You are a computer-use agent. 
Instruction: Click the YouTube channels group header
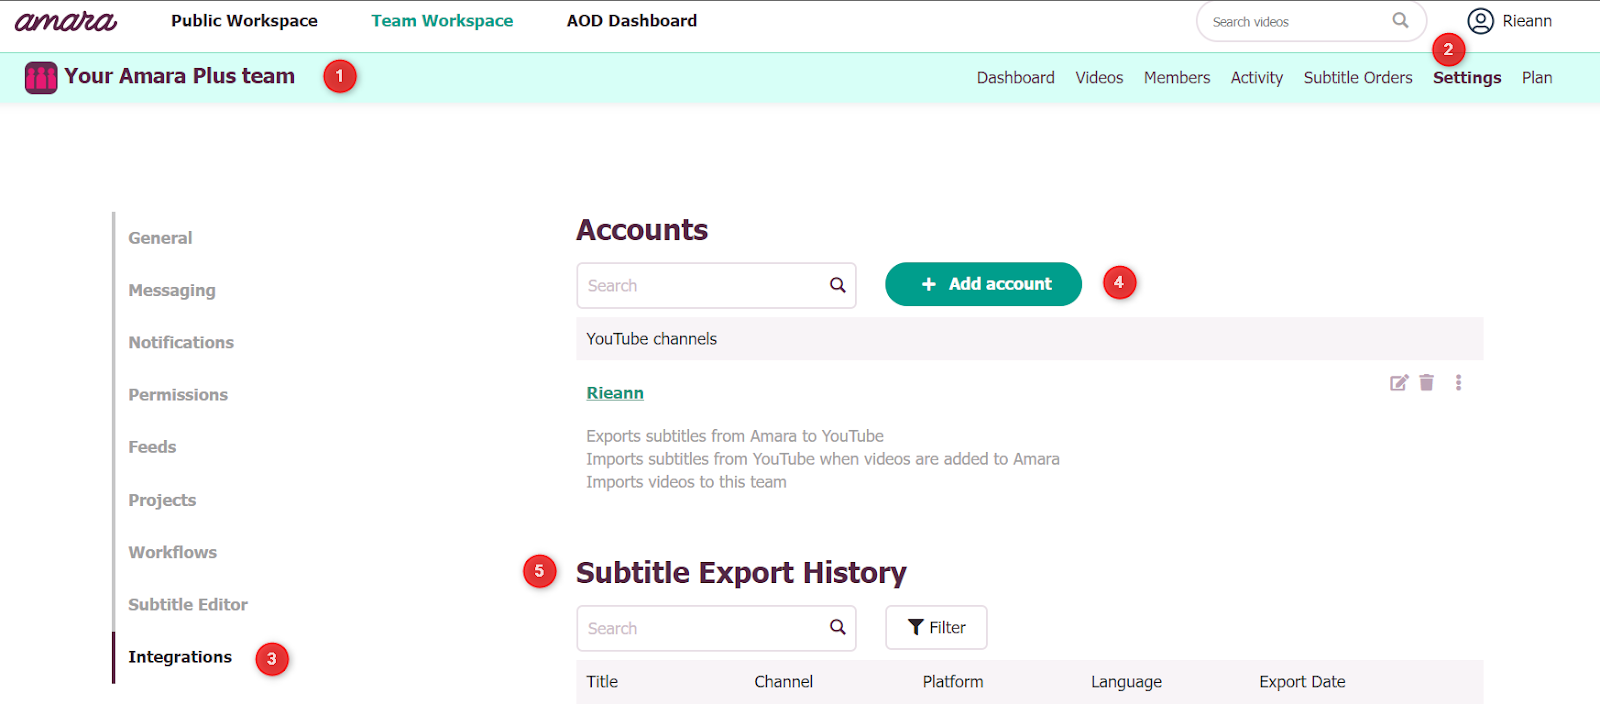1029,339
